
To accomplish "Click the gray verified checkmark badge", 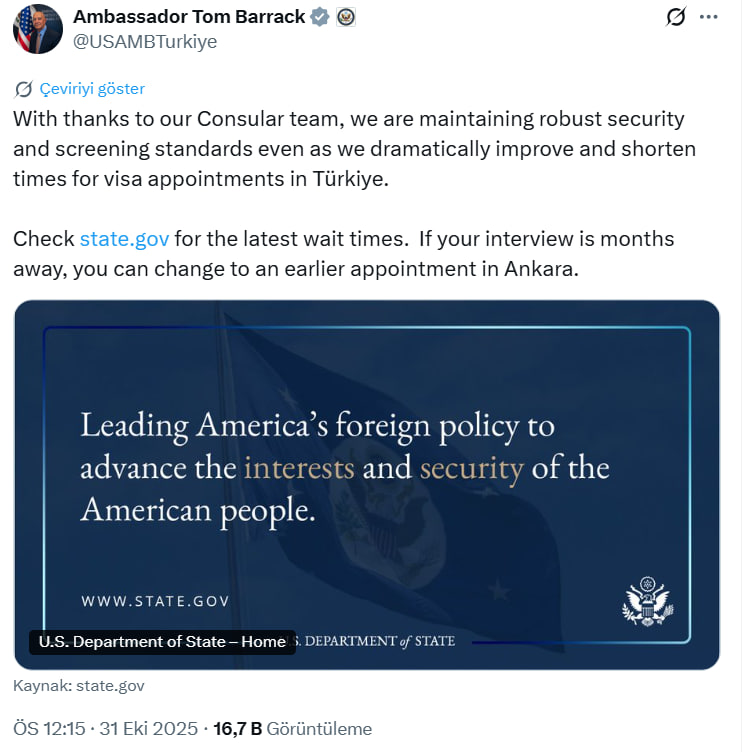I will point(321,17).
